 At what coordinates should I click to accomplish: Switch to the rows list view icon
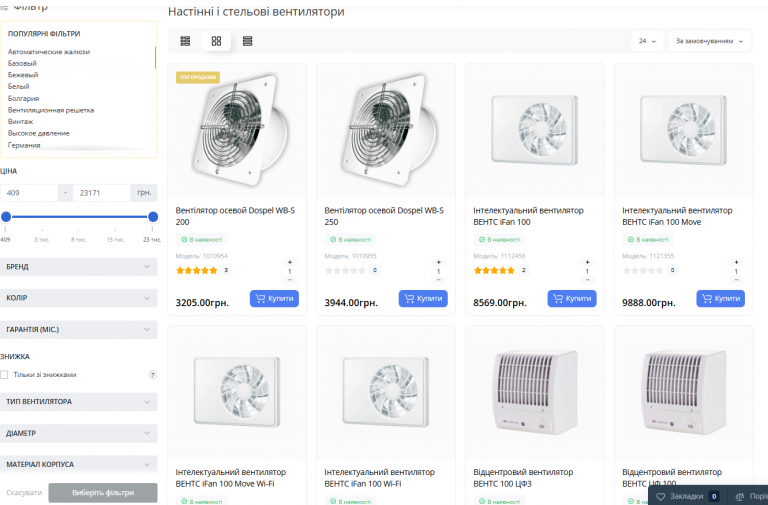point(247,41)
